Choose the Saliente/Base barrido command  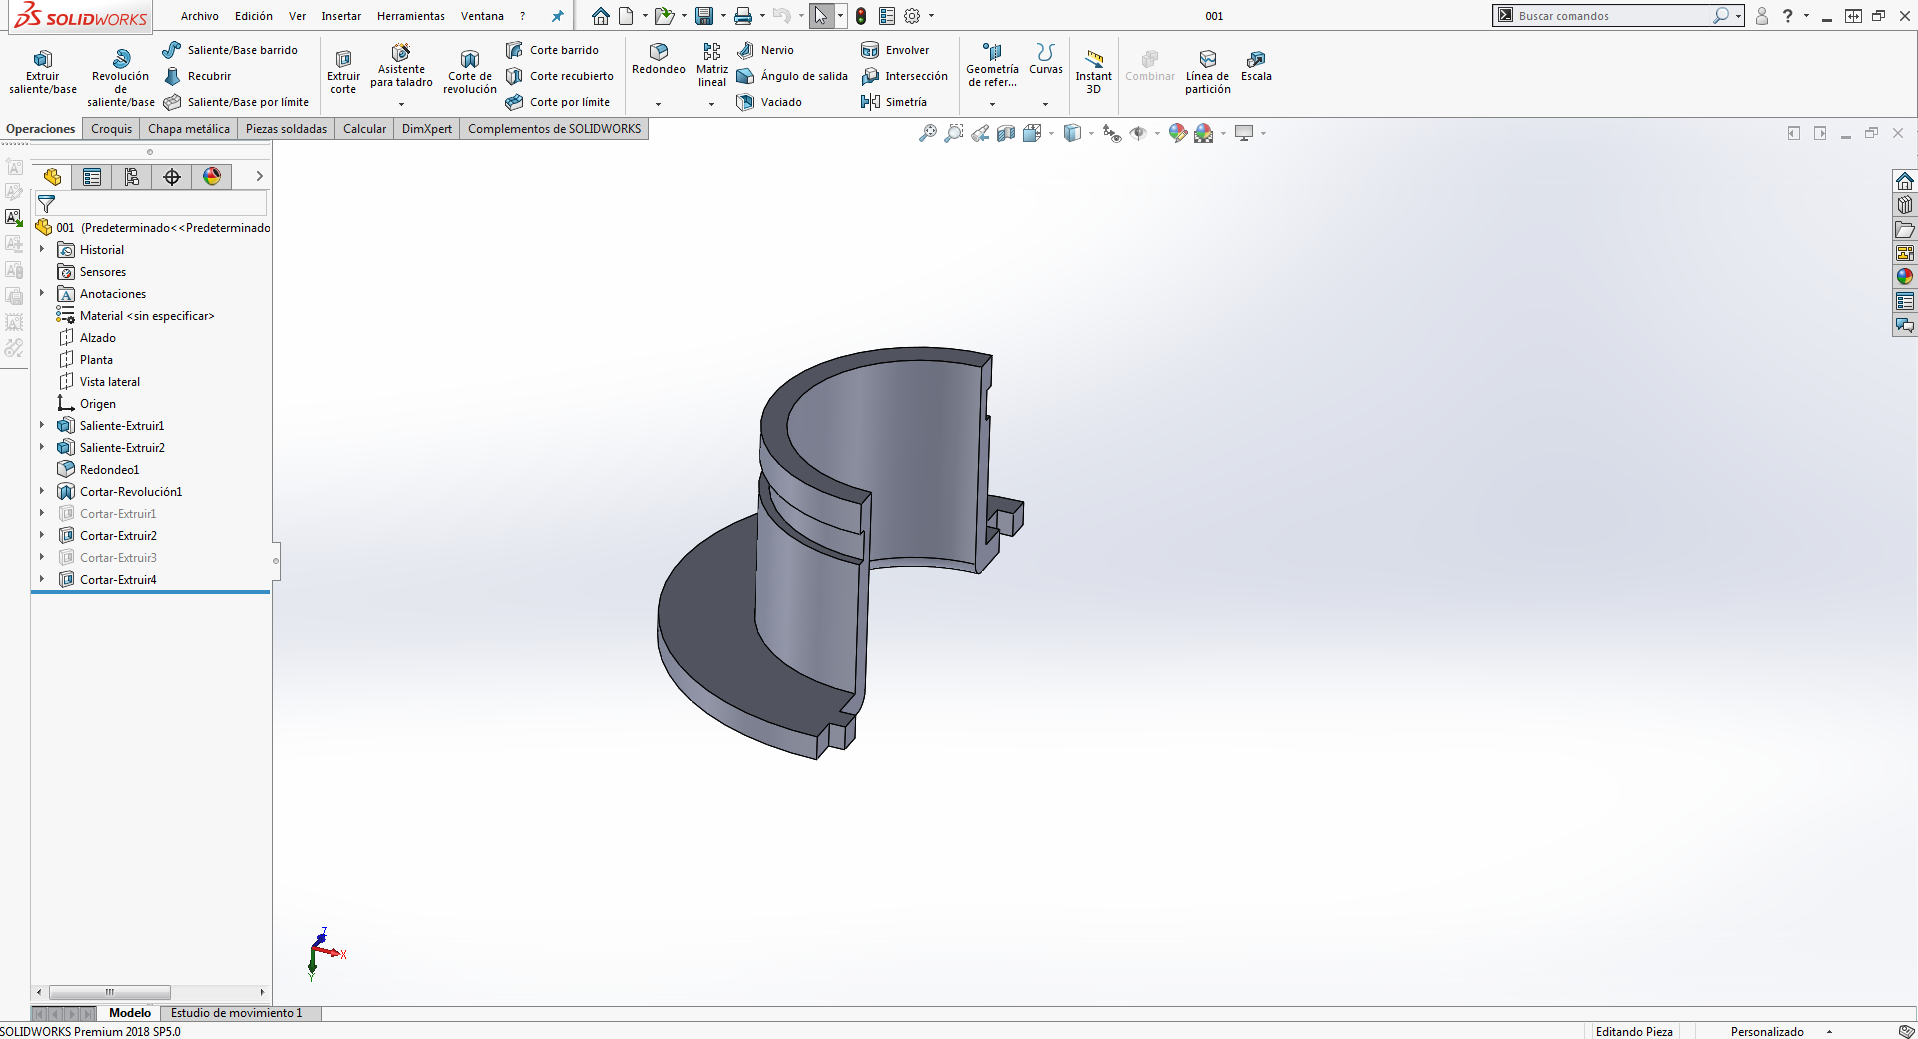[230, 50]
